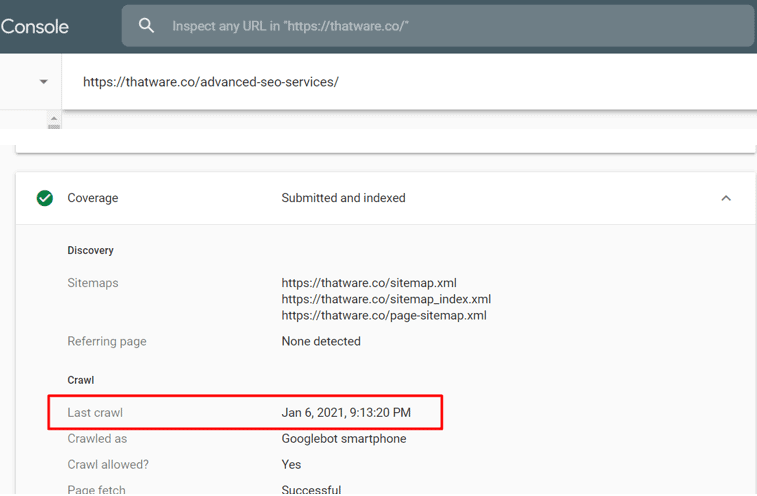Image resolution: width=757 pixels, height=496 pixels.
Task: Click the Googlebot smartphone value
Action: (344, 438)
